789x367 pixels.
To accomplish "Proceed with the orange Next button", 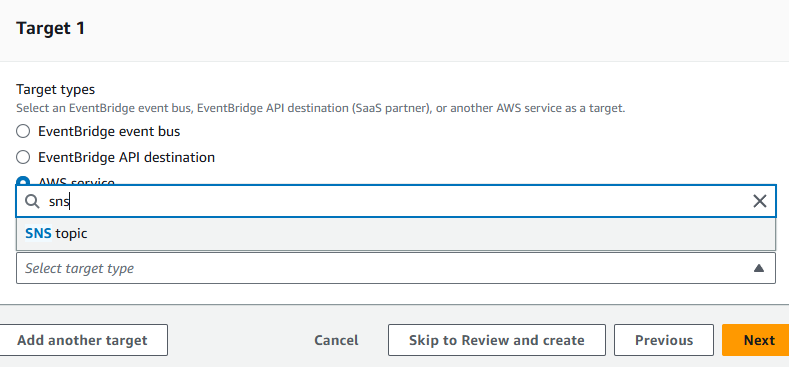I will (756, 340).
